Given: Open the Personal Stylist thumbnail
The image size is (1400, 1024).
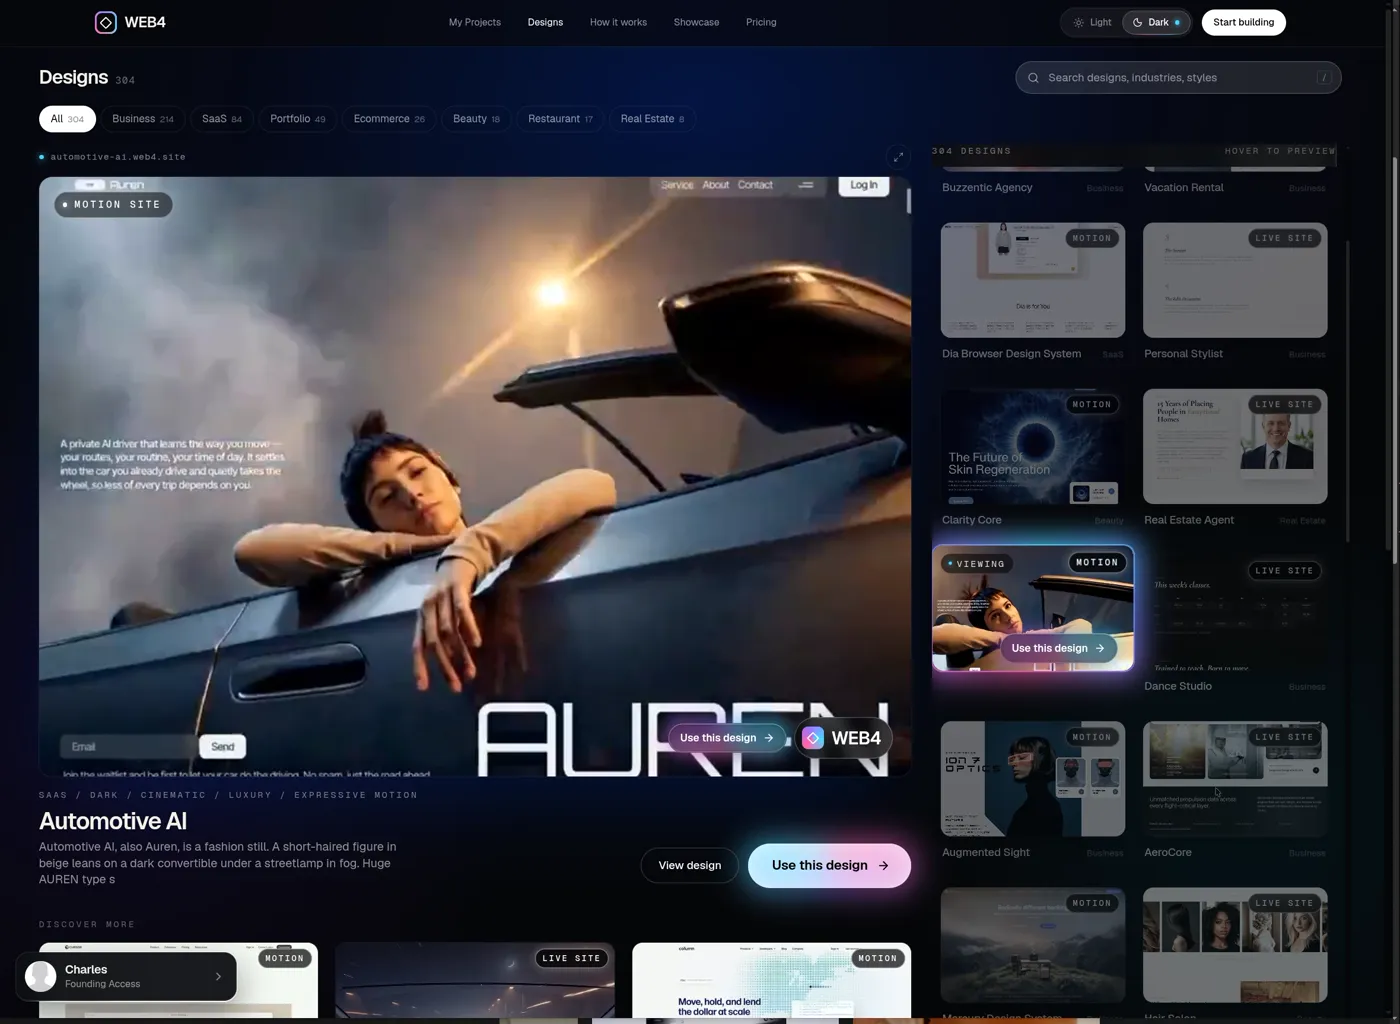Looking at the screenshot, I should pos(1235,280).
